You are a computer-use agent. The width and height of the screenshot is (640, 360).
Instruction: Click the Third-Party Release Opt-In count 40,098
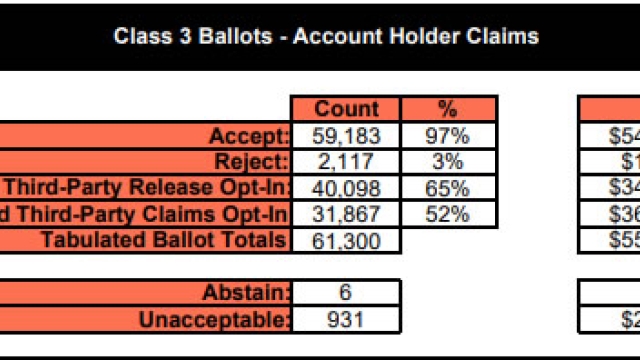coord(346,188)
